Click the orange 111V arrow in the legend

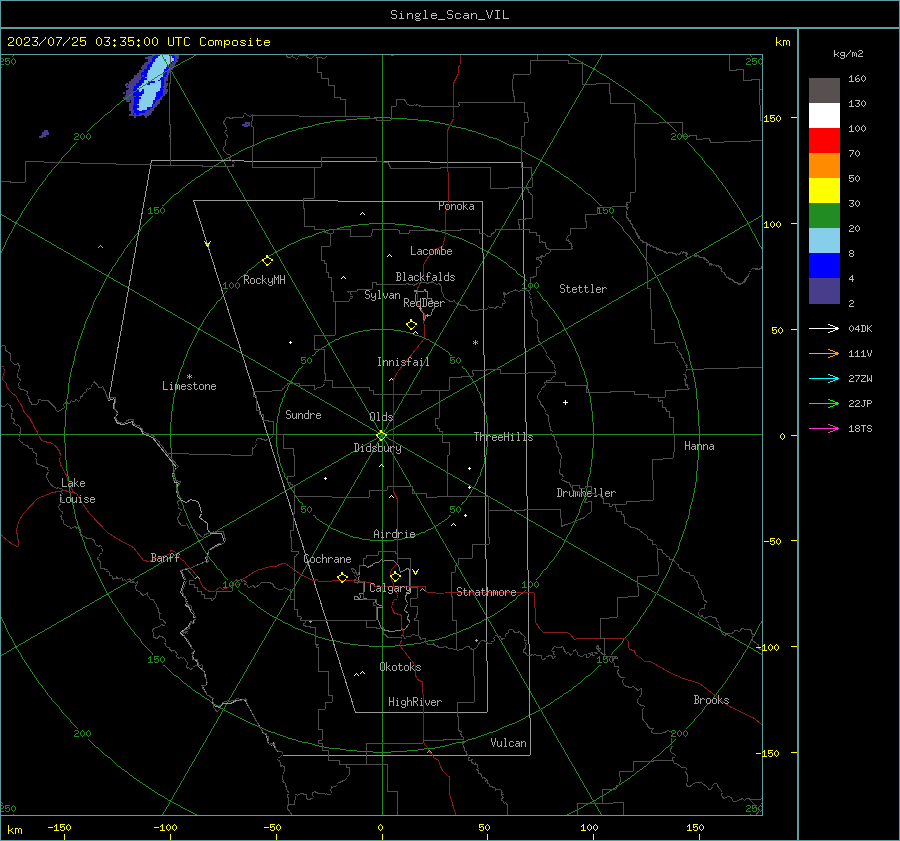coord(824,354)
